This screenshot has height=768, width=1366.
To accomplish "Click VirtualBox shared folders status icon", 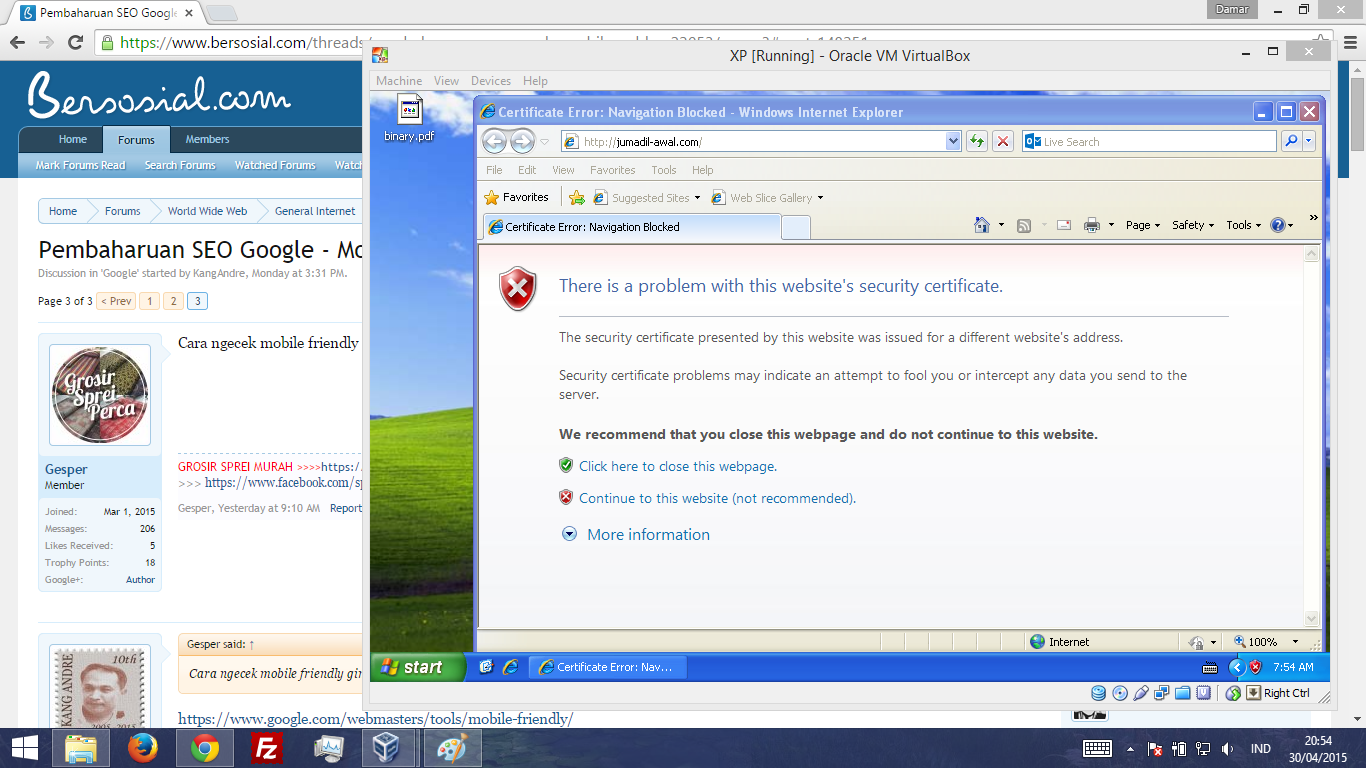I will coord(1183,693).
